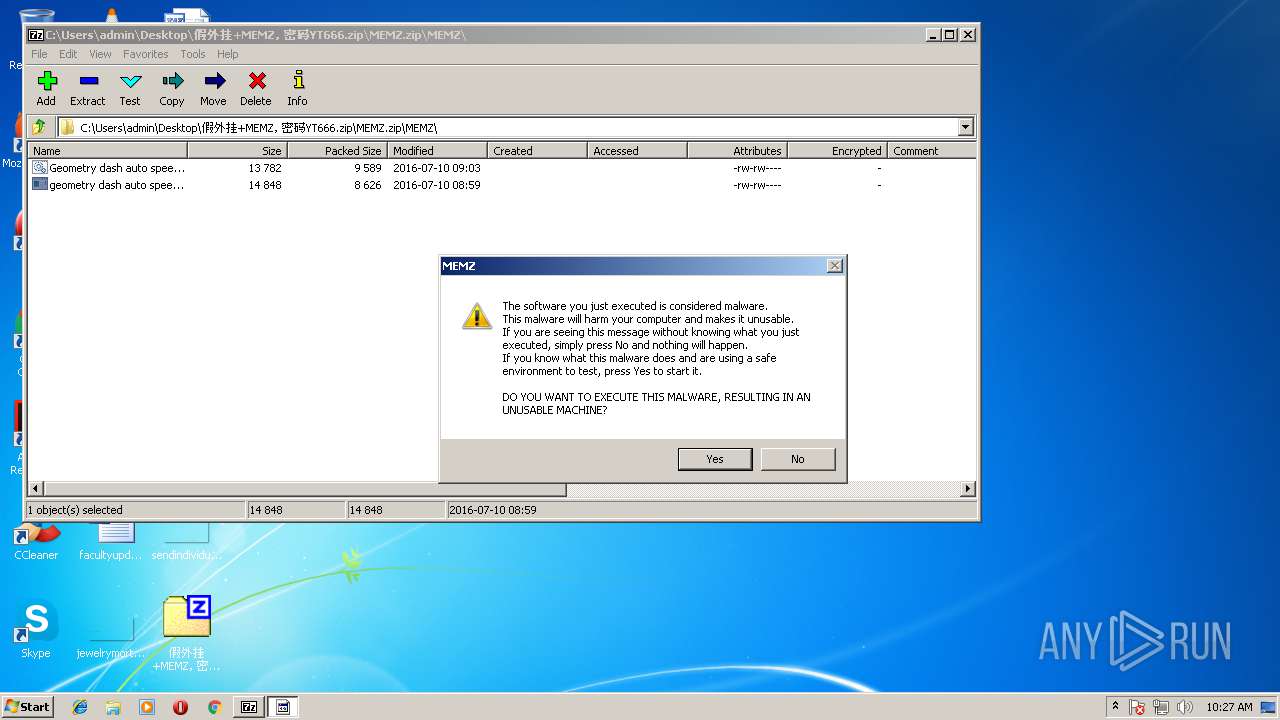
Task: Sort files by the Name column
Action: tap(108, 151)
